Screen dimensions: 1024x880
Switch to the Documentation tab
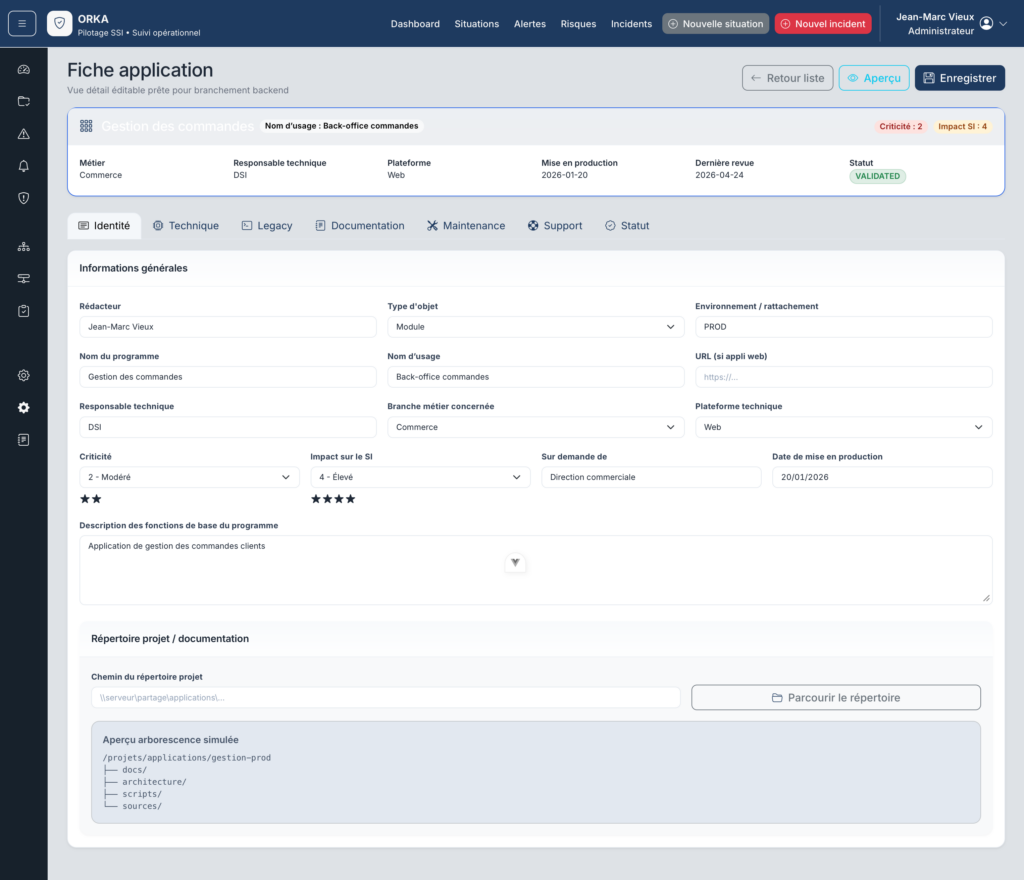coord(360,225)
